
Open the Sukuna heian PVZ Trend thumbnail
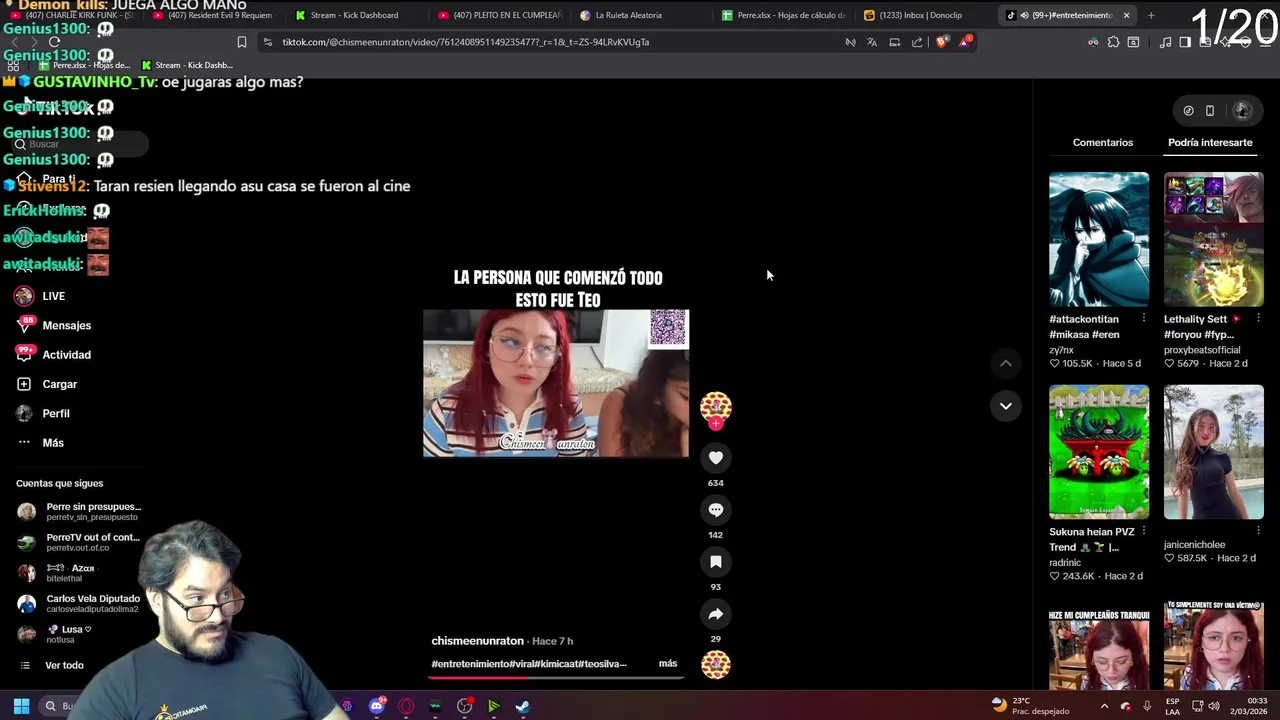(1099, 452)
